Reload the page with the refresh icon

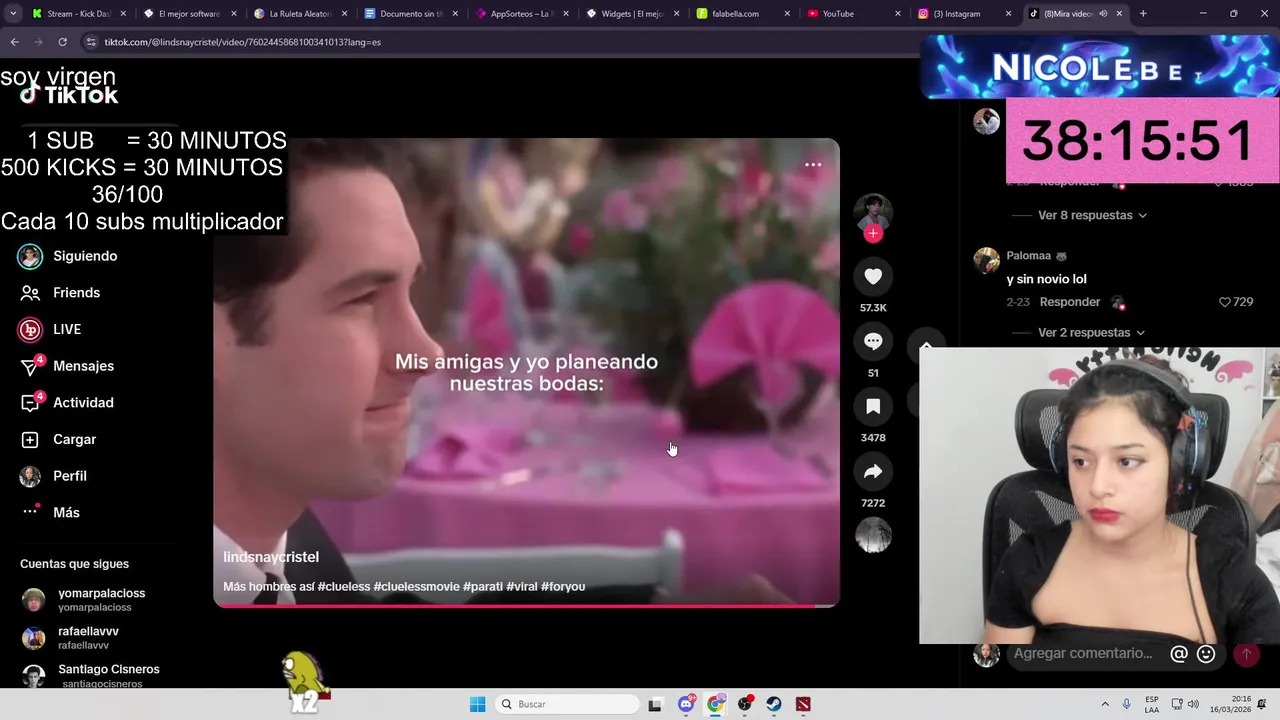click(62, 42)
